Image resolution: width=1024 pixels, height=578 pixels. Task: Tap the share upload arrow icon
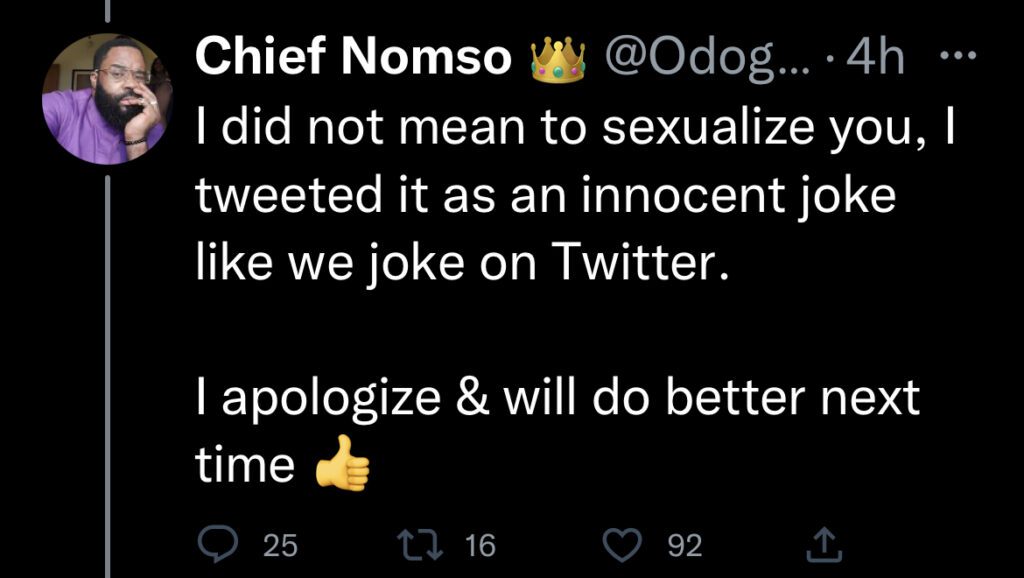[x=820, y=544]
